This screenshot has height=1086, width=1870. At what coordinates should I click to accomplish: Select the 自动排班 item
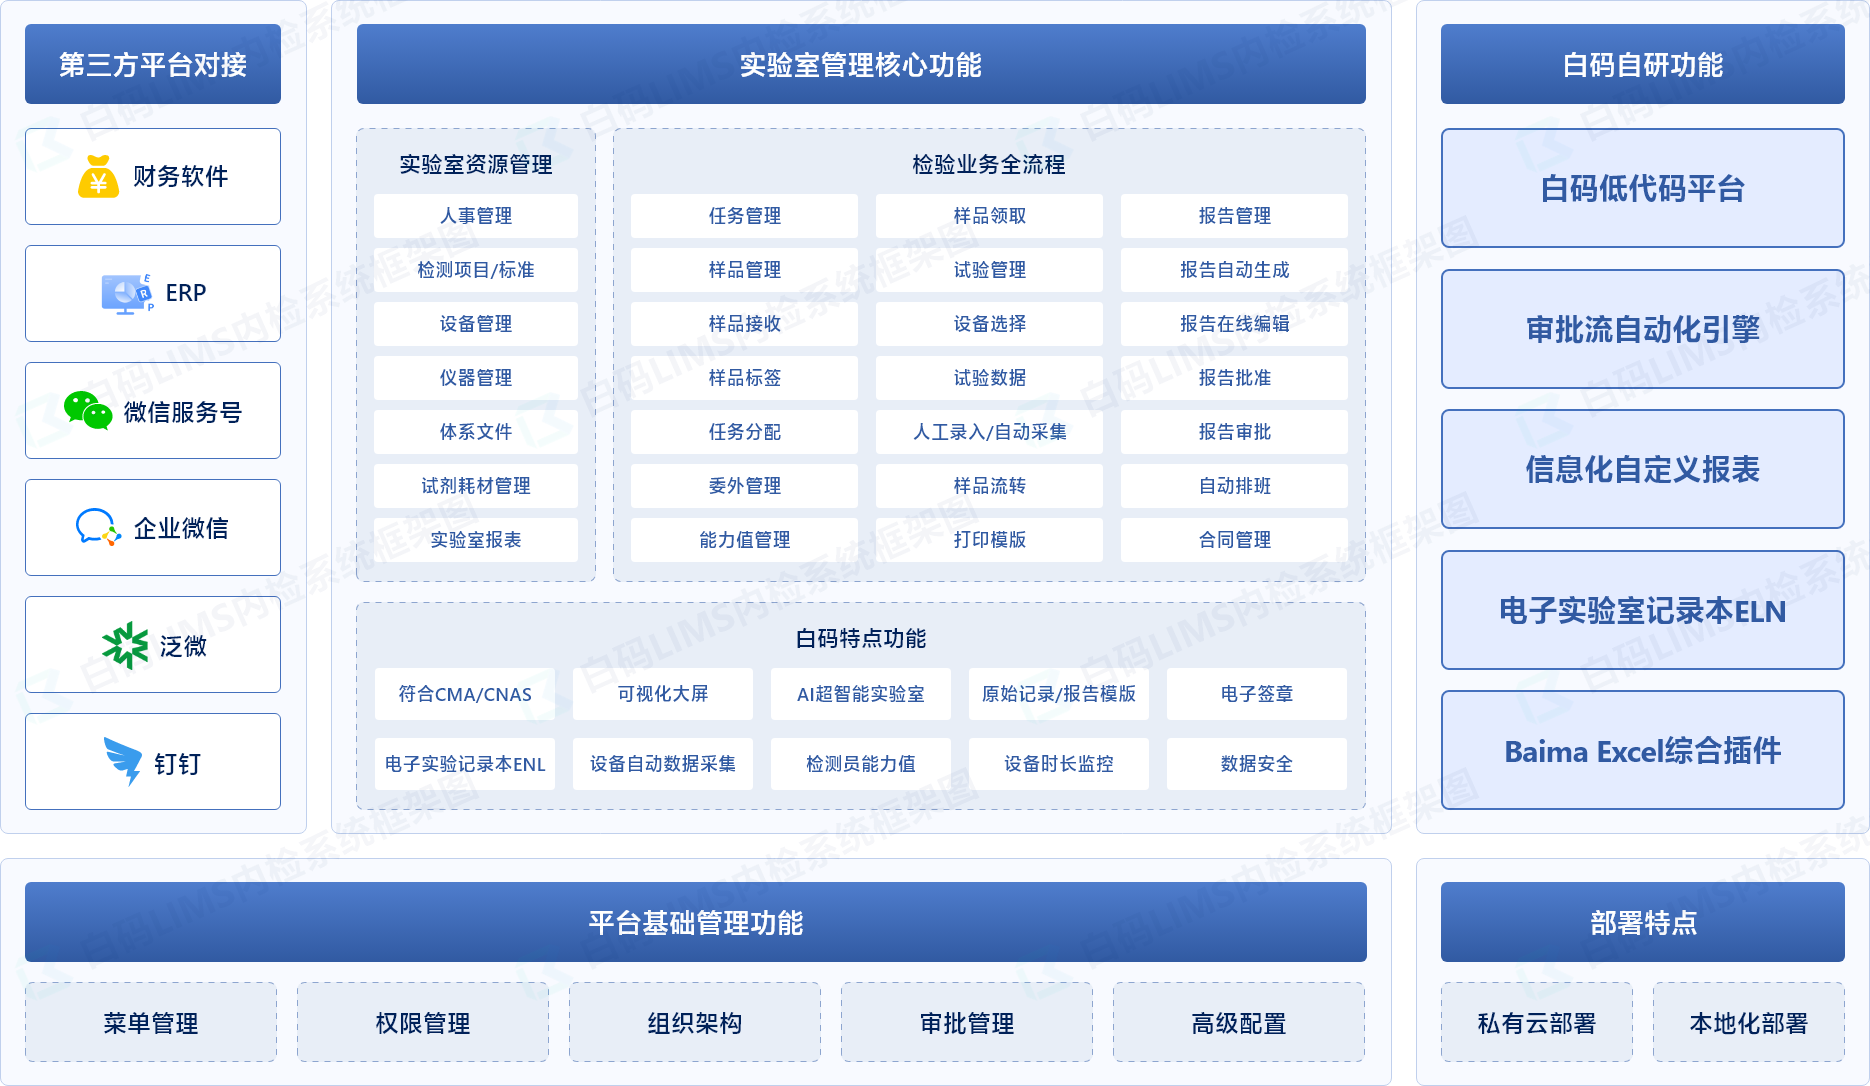tap(1235, 486)
